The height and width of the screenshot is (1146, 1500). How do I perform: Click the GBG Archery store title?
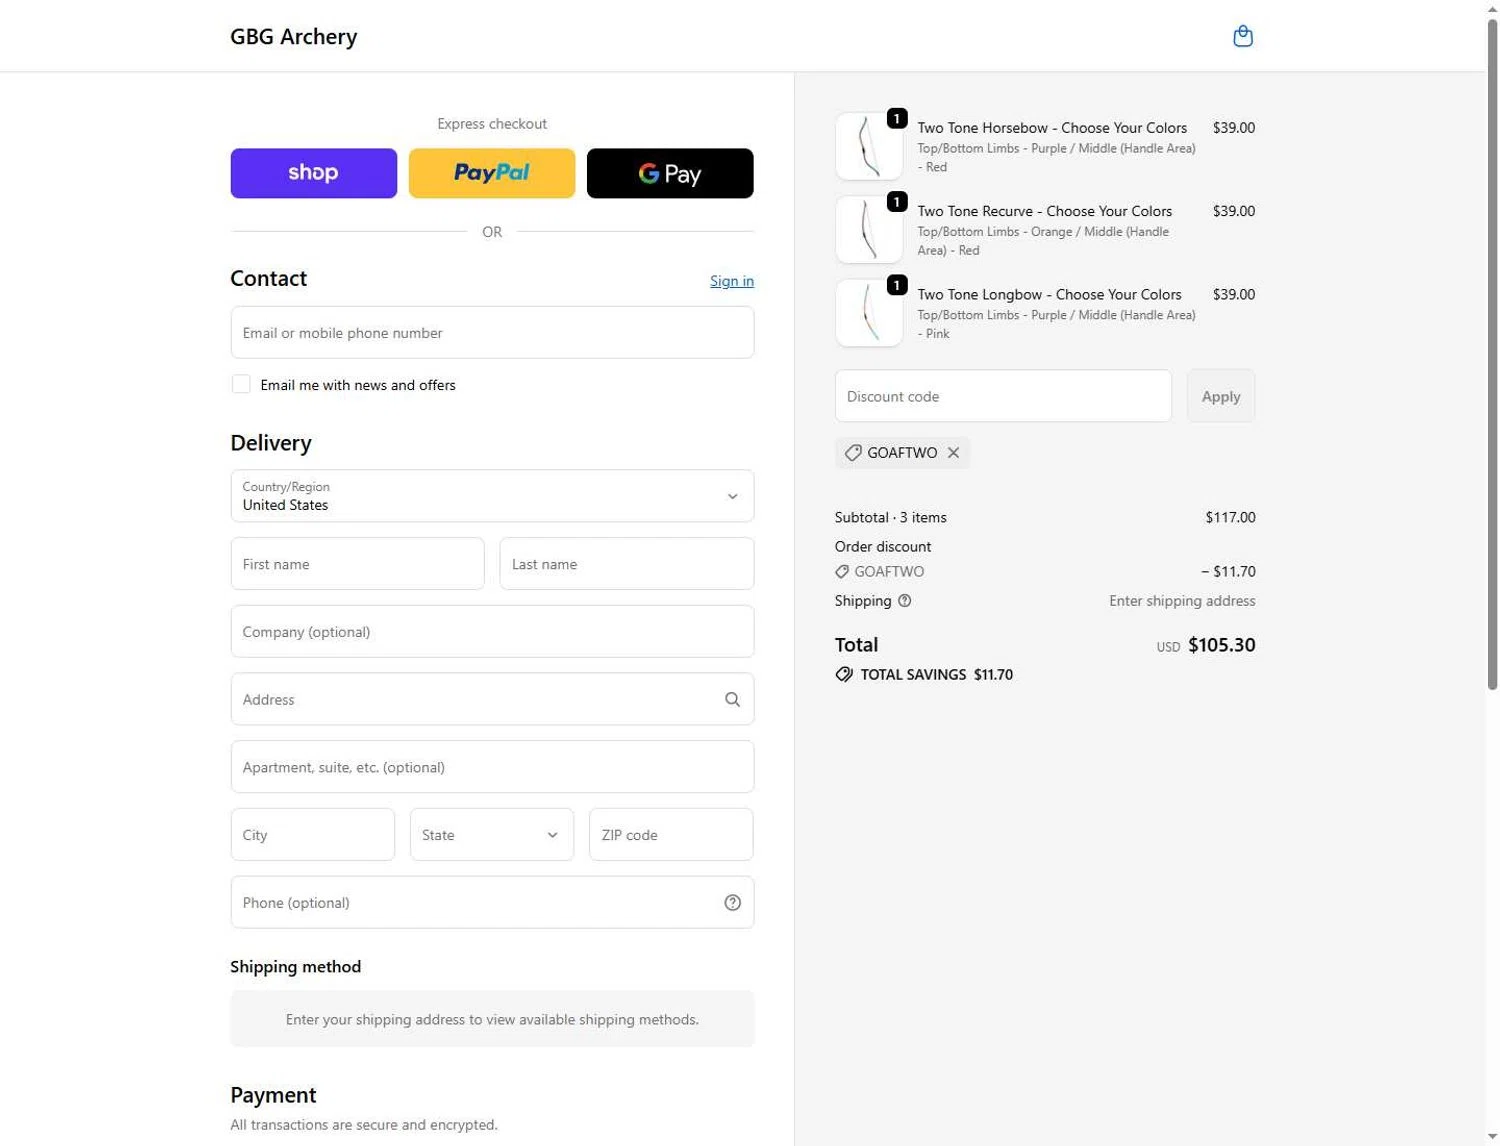[x=293, y=37]
